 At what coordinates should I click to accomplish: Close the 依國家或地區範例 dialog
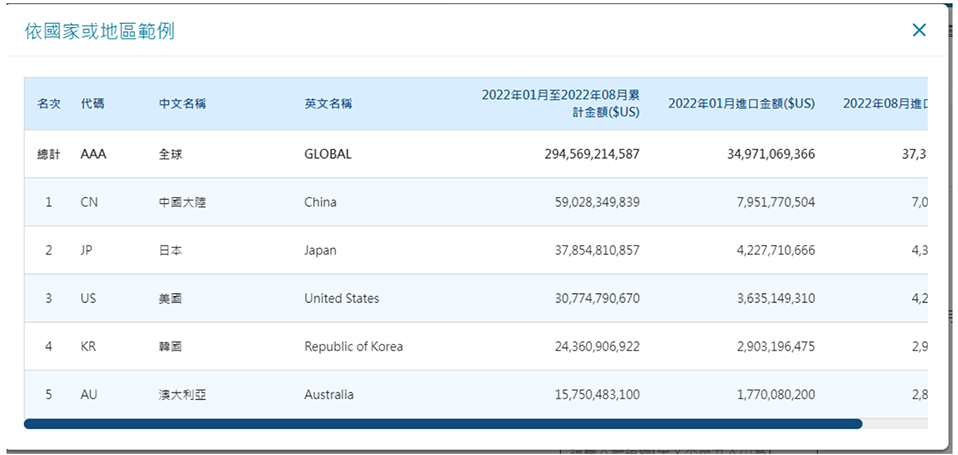click(x=919, y=30)
